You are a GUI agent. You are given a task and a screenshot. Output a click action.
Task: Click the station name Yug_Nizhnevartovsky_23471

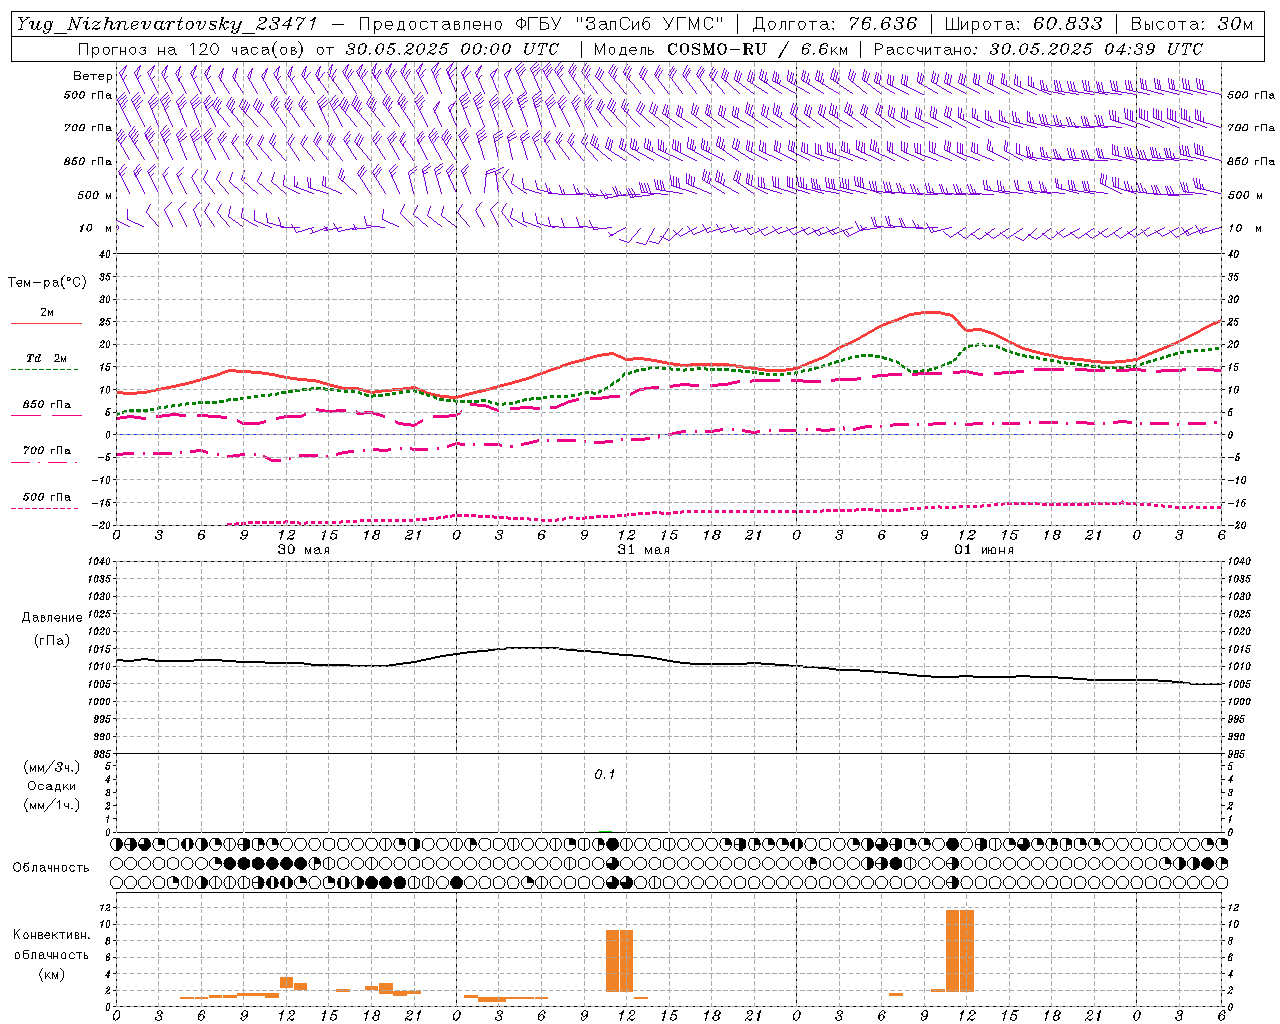(167, 24)
